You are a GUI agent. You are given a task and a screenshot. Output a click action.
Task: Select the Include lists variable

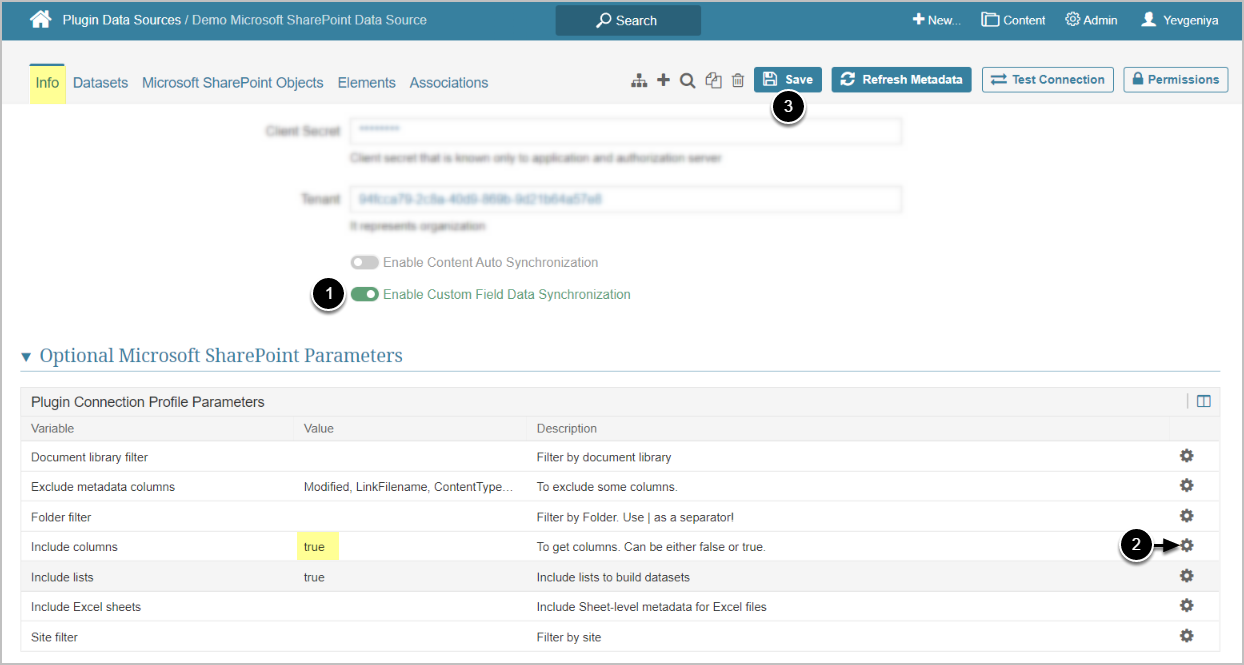click(62, 577)
